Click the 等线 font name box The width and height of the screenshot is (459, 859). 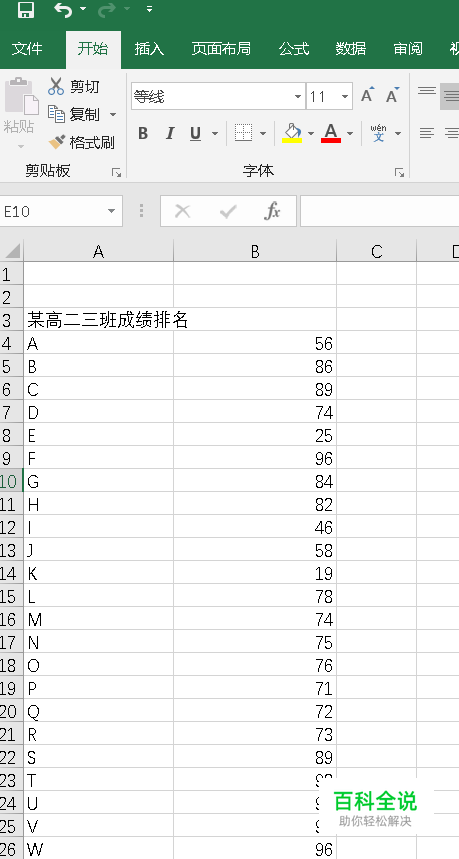(211, 97)
